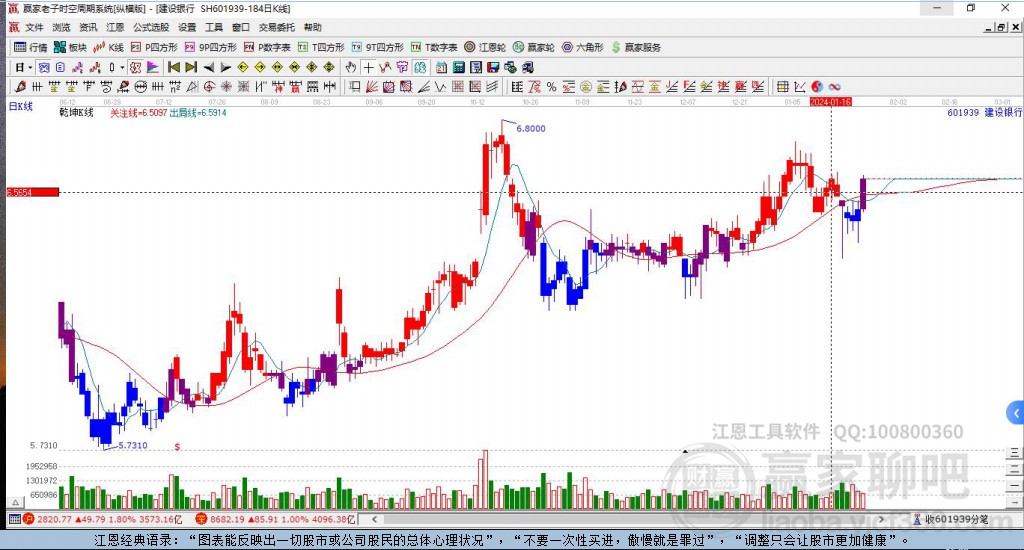Click the zigzag wave line icon

441,86
